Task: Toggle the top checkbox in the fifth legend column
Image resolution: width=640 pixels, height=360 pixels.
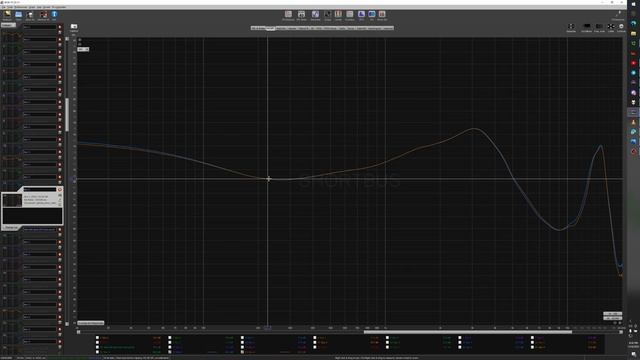Action: coord(387,338)
